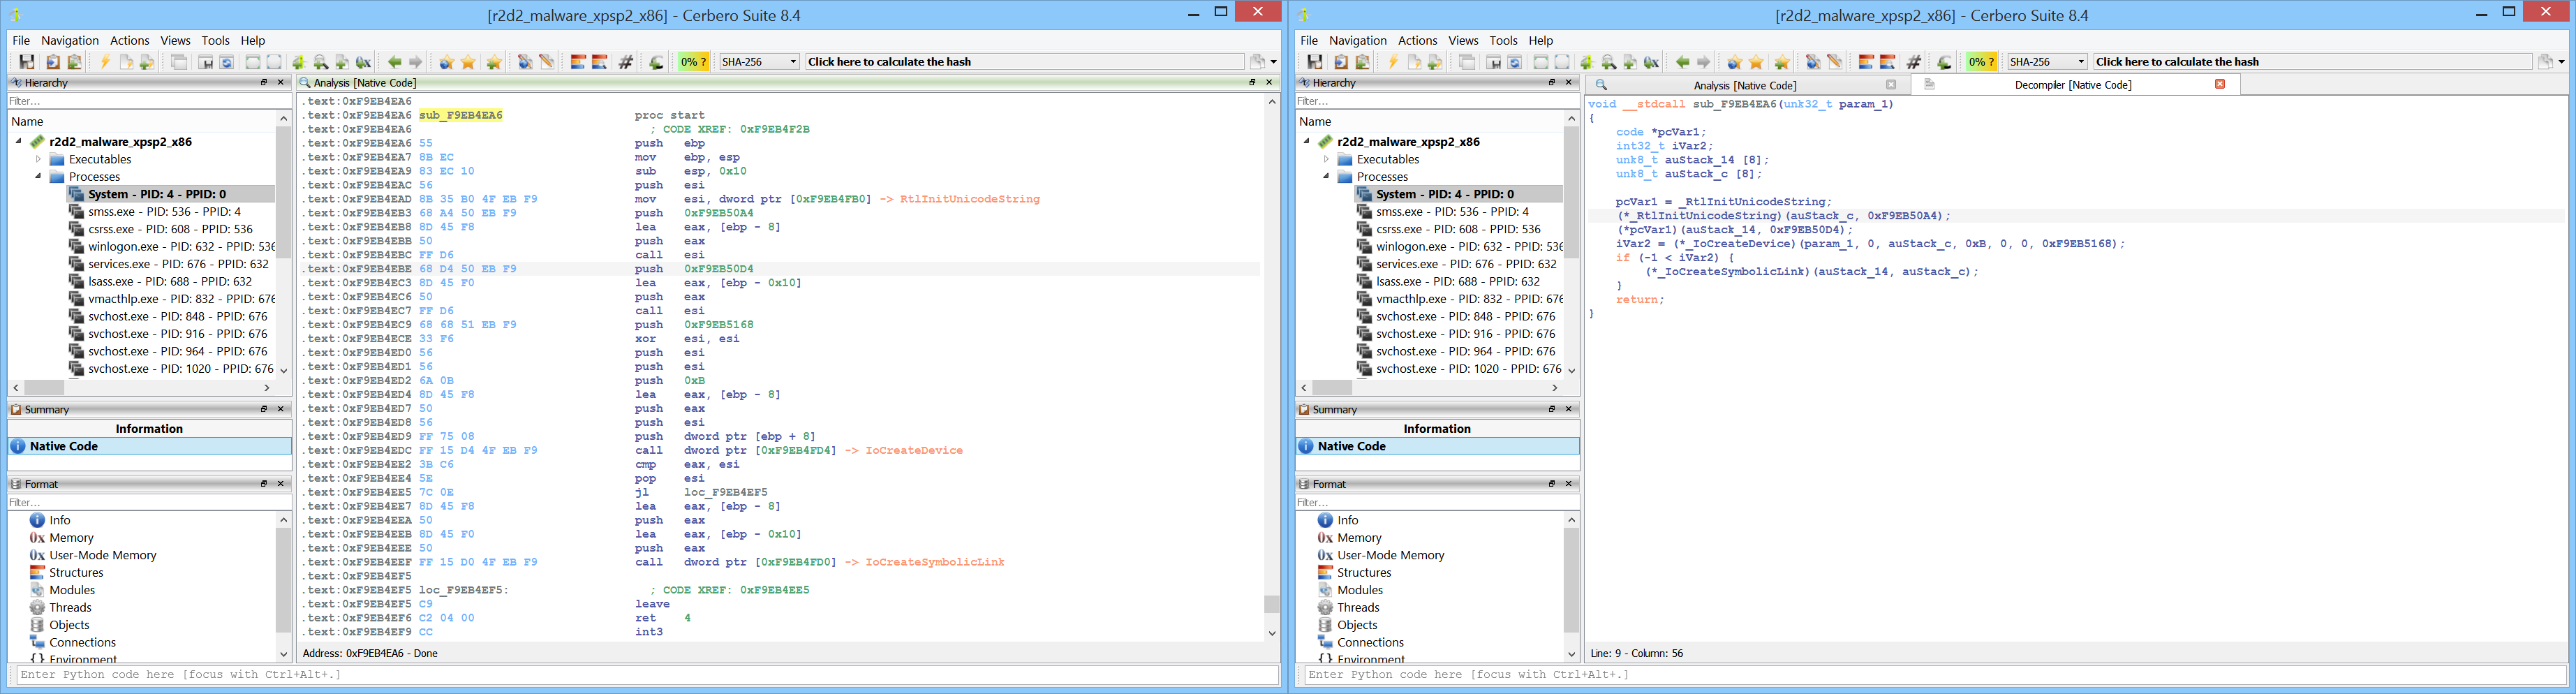Click the hash symbol icon in left window toolbar
Viewport: 2576px width, 694px height.
pos(626,62)
